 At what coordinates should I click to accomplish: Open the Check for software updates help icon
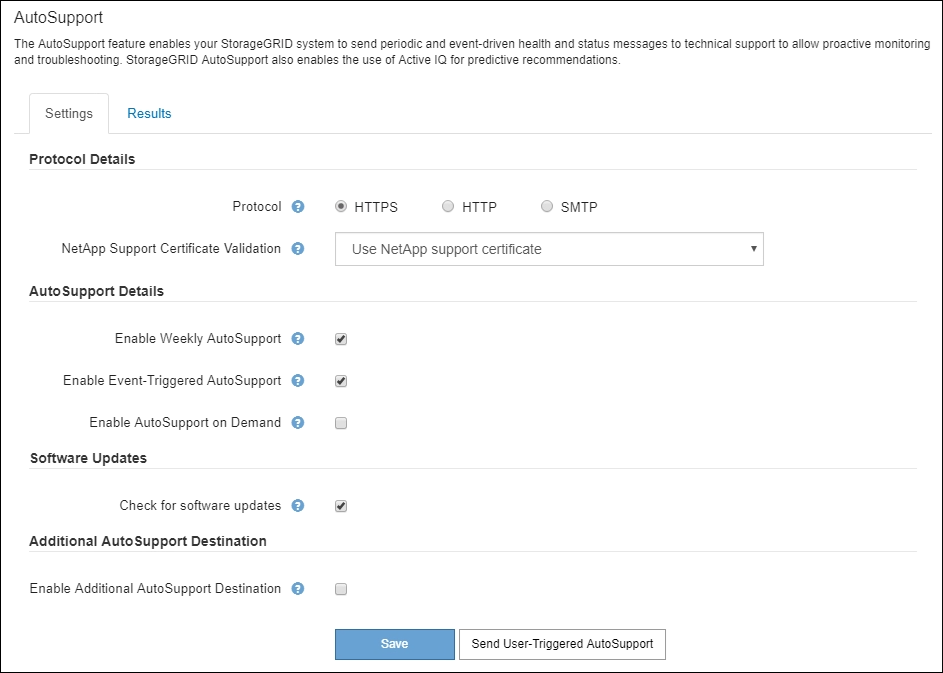(x=298, y=506)
